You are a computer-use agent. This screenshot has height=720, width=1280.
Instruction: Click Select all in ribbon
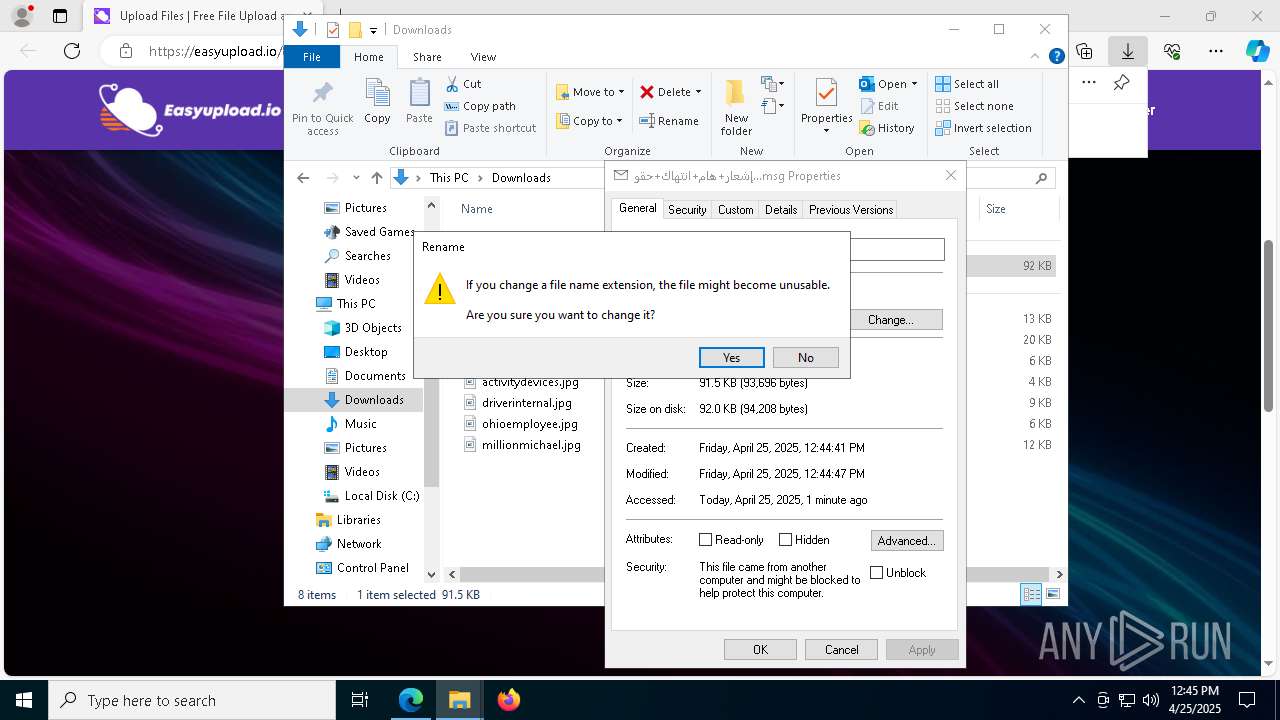pyautogui.click(x=967, y=84)
